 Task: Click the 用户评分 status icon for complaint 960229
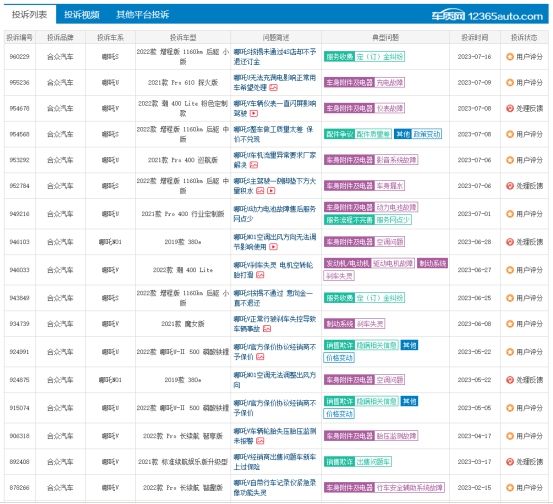tap(510, 56)
